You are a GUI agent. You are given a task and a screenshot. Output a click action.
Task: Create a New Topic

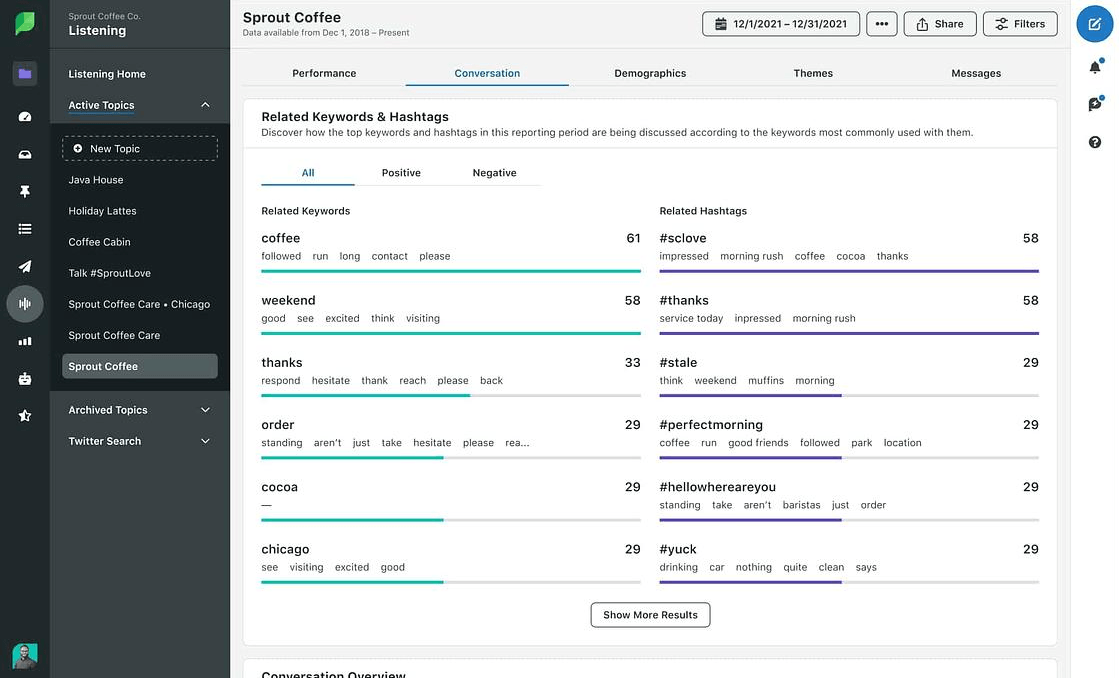click(x=140, y=148)
